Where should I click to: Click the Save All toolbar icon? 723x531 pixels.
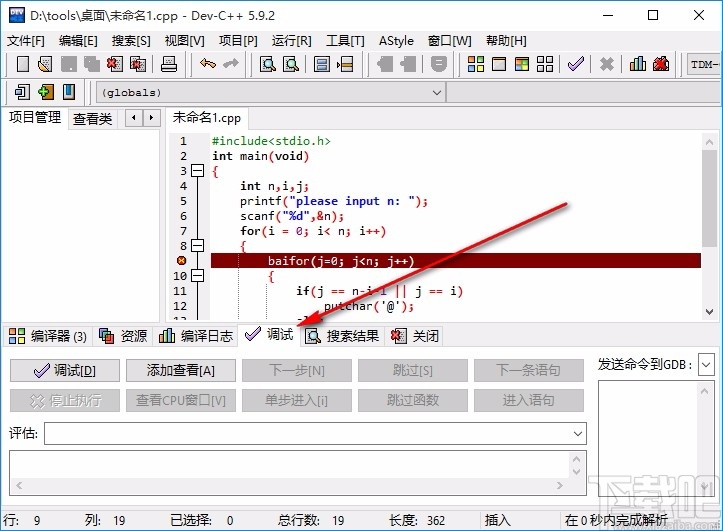92,64
